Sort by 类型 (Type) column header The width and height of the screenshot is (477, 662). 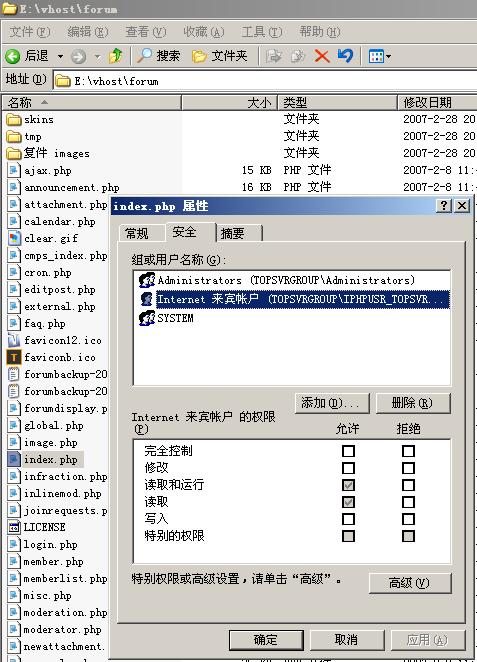tap(337, 102)
